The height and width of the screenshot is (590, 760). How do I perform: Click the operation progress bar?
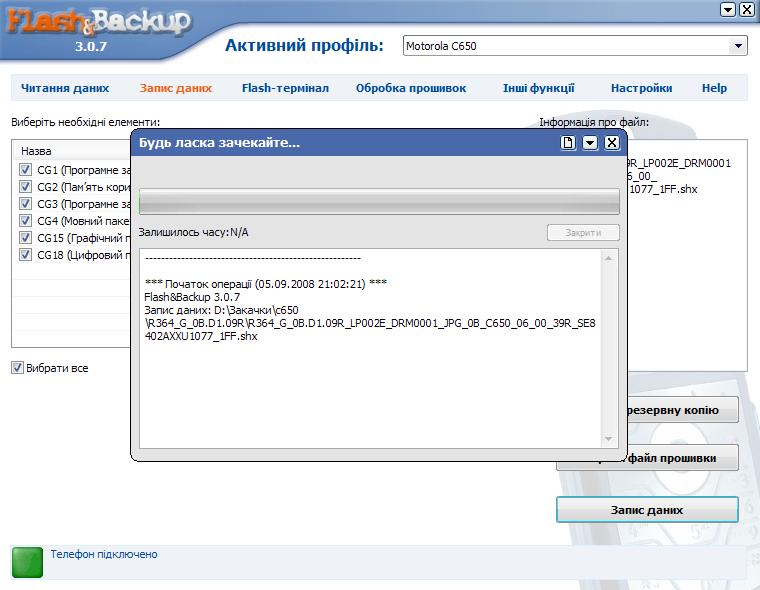click(379, 202)
